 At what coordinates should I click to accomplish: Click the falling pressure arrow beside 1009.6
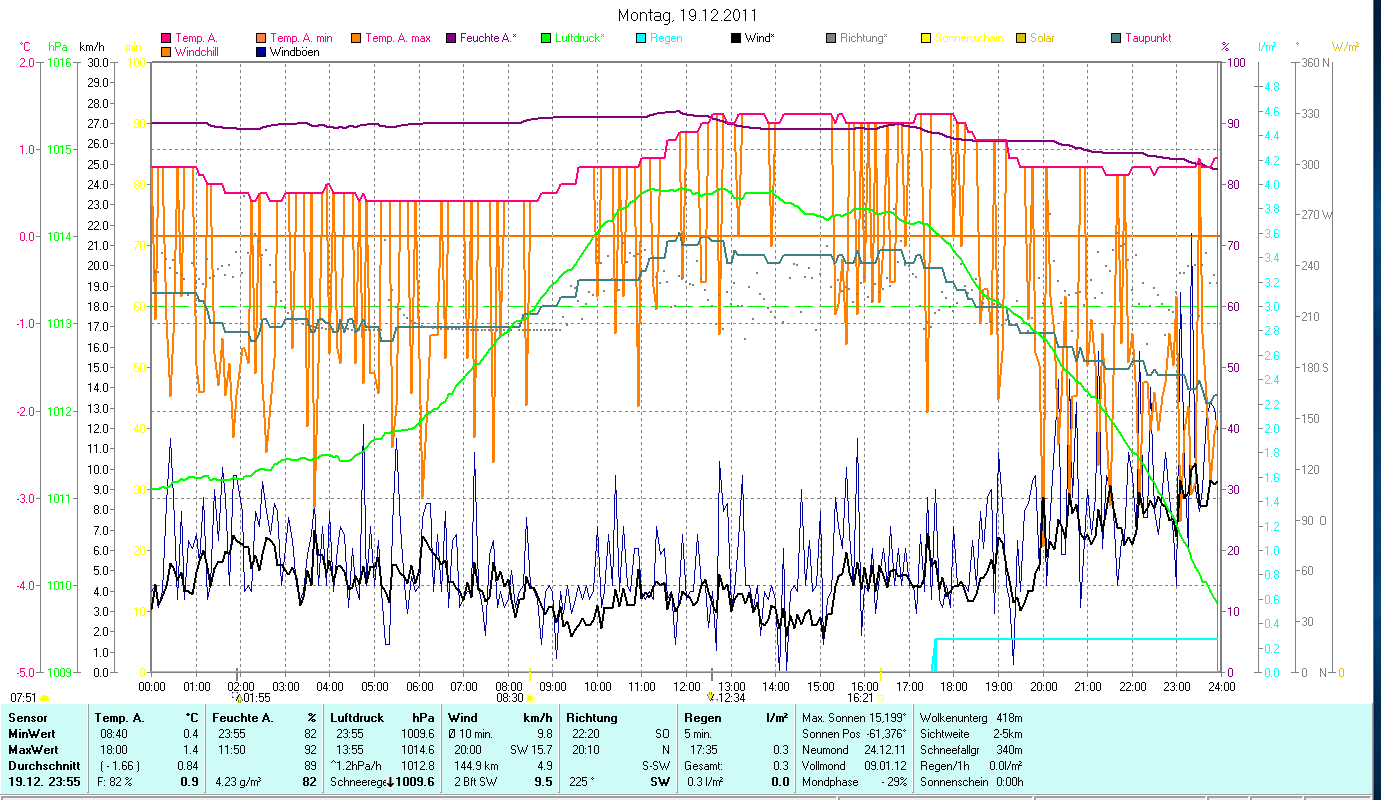[390, 782]
